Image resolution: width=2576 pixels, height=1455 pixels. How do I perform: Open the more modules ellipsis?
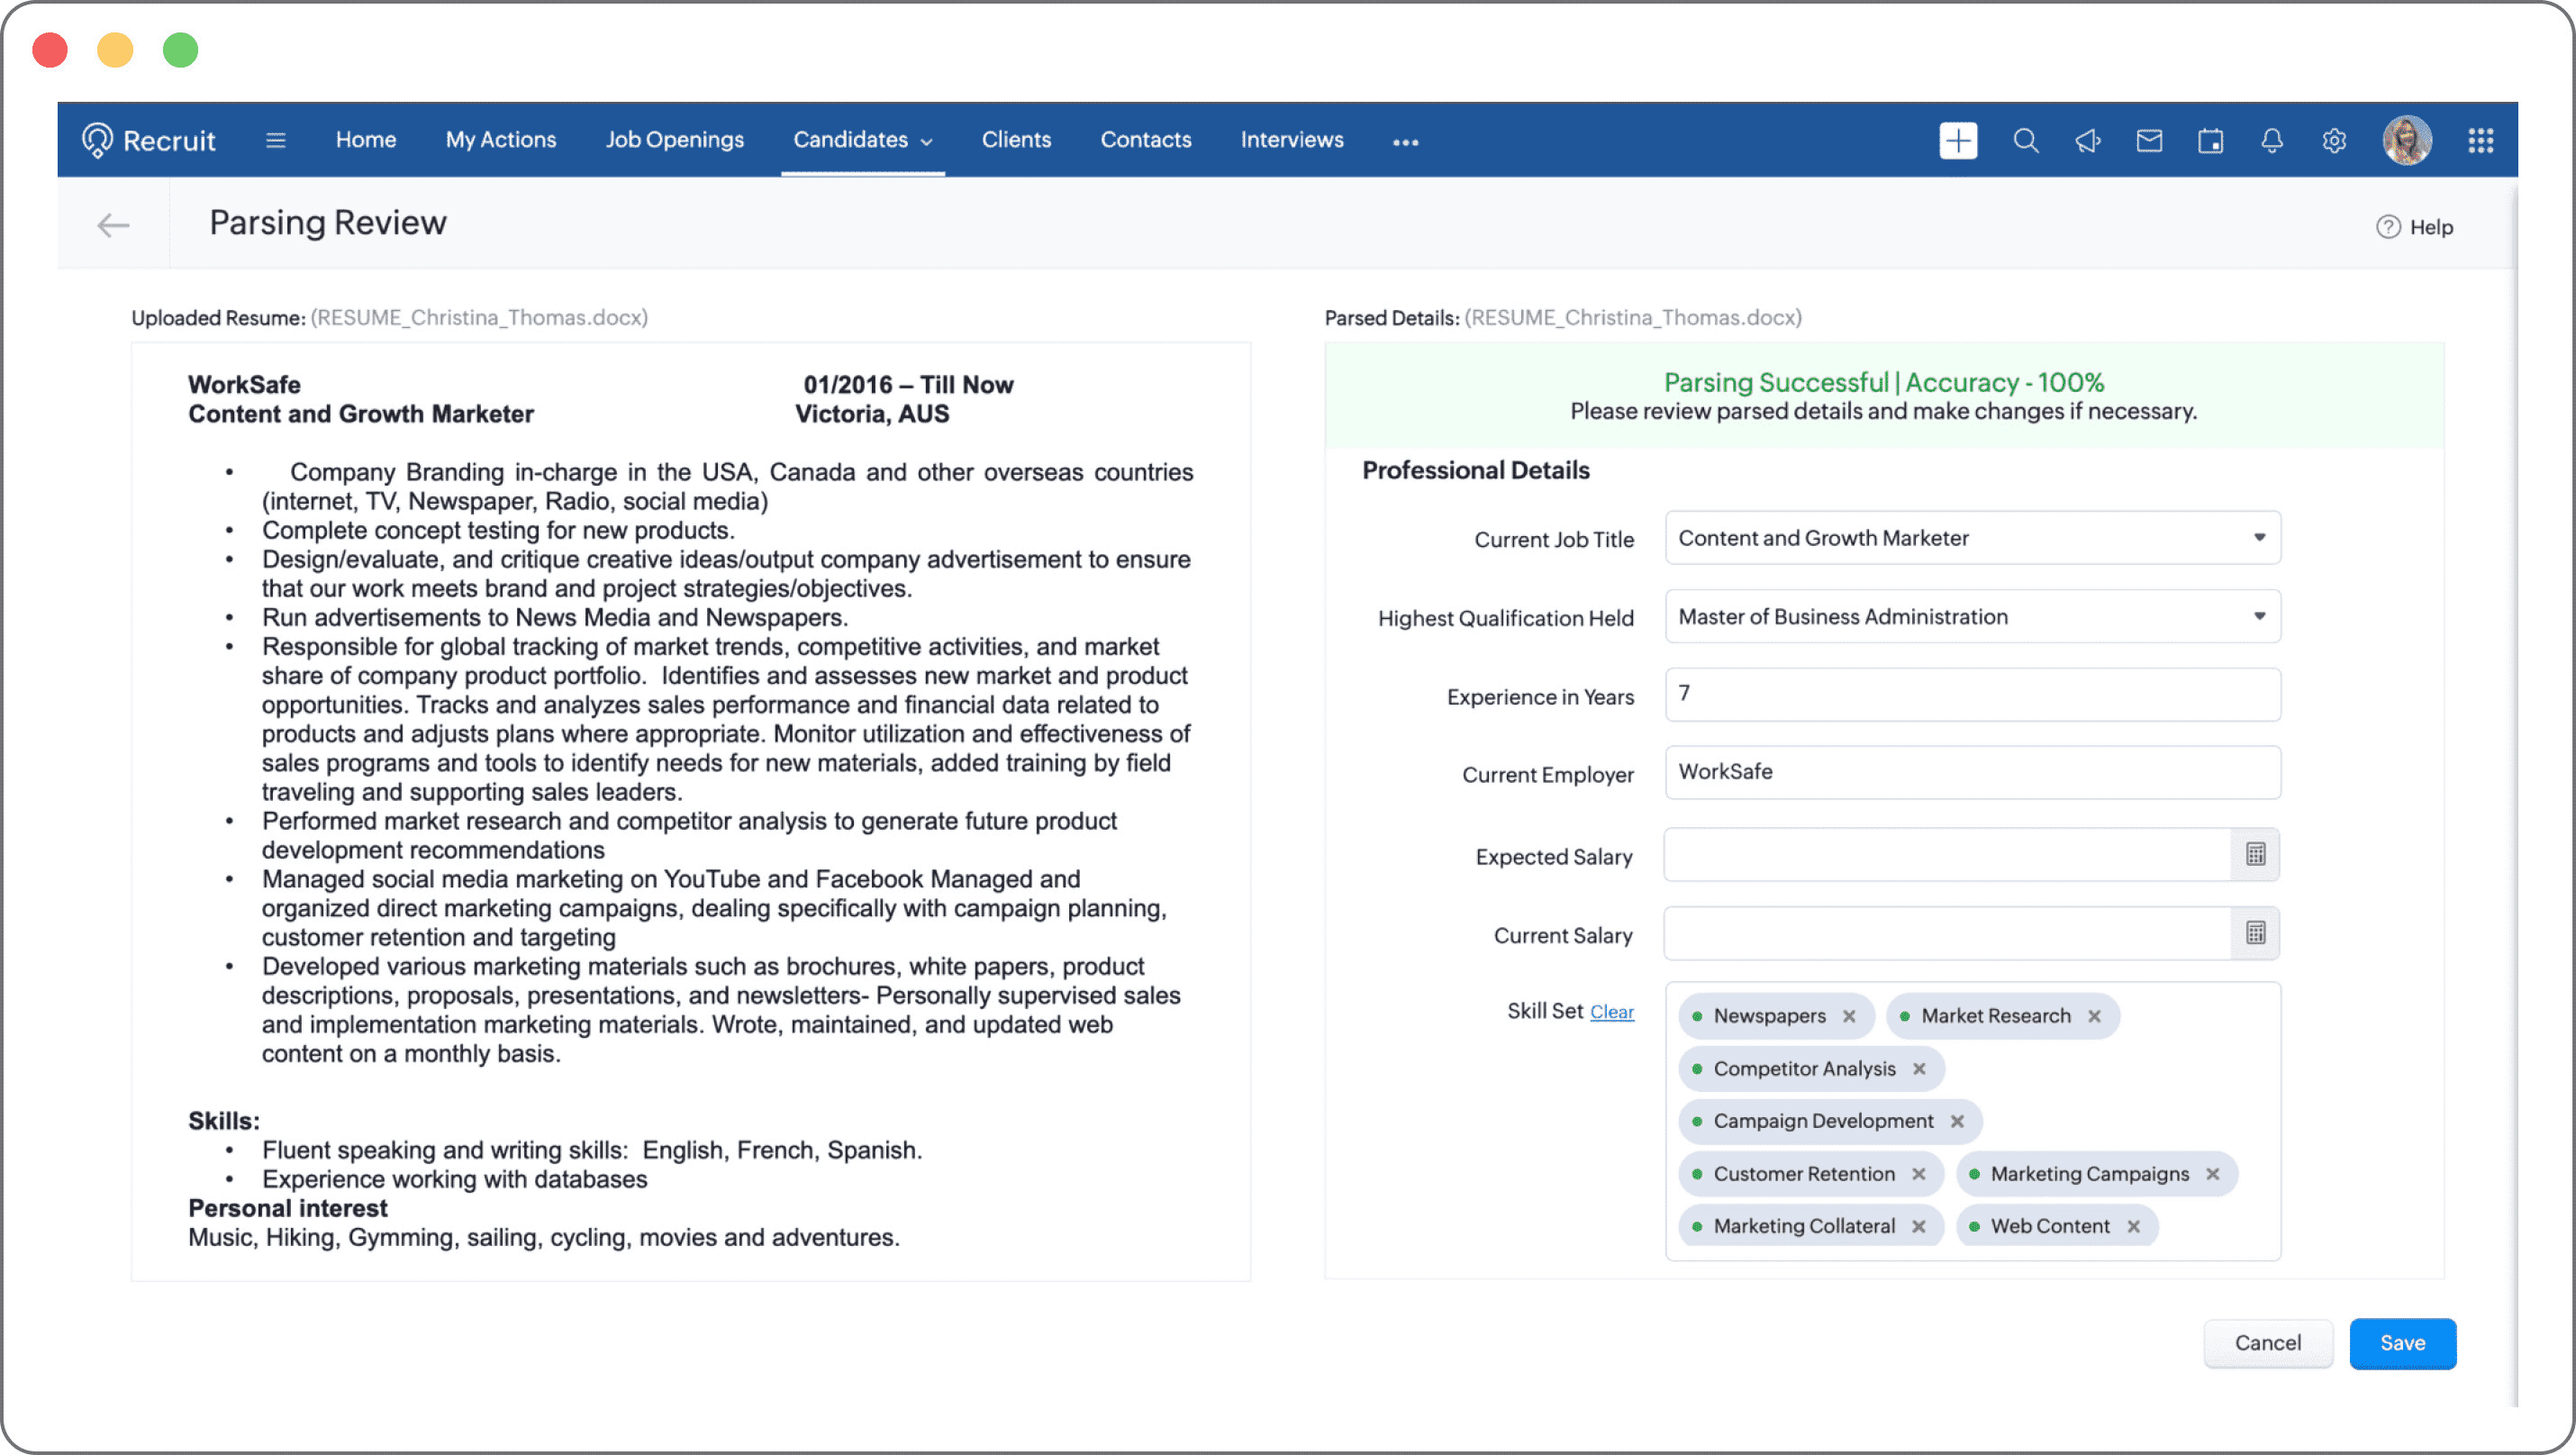pos(1405,142)
